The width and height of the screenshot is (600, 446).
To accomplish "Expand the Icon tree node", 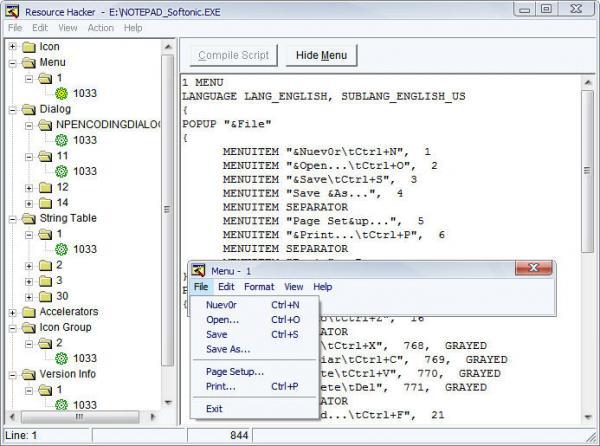I will (11, 47).
